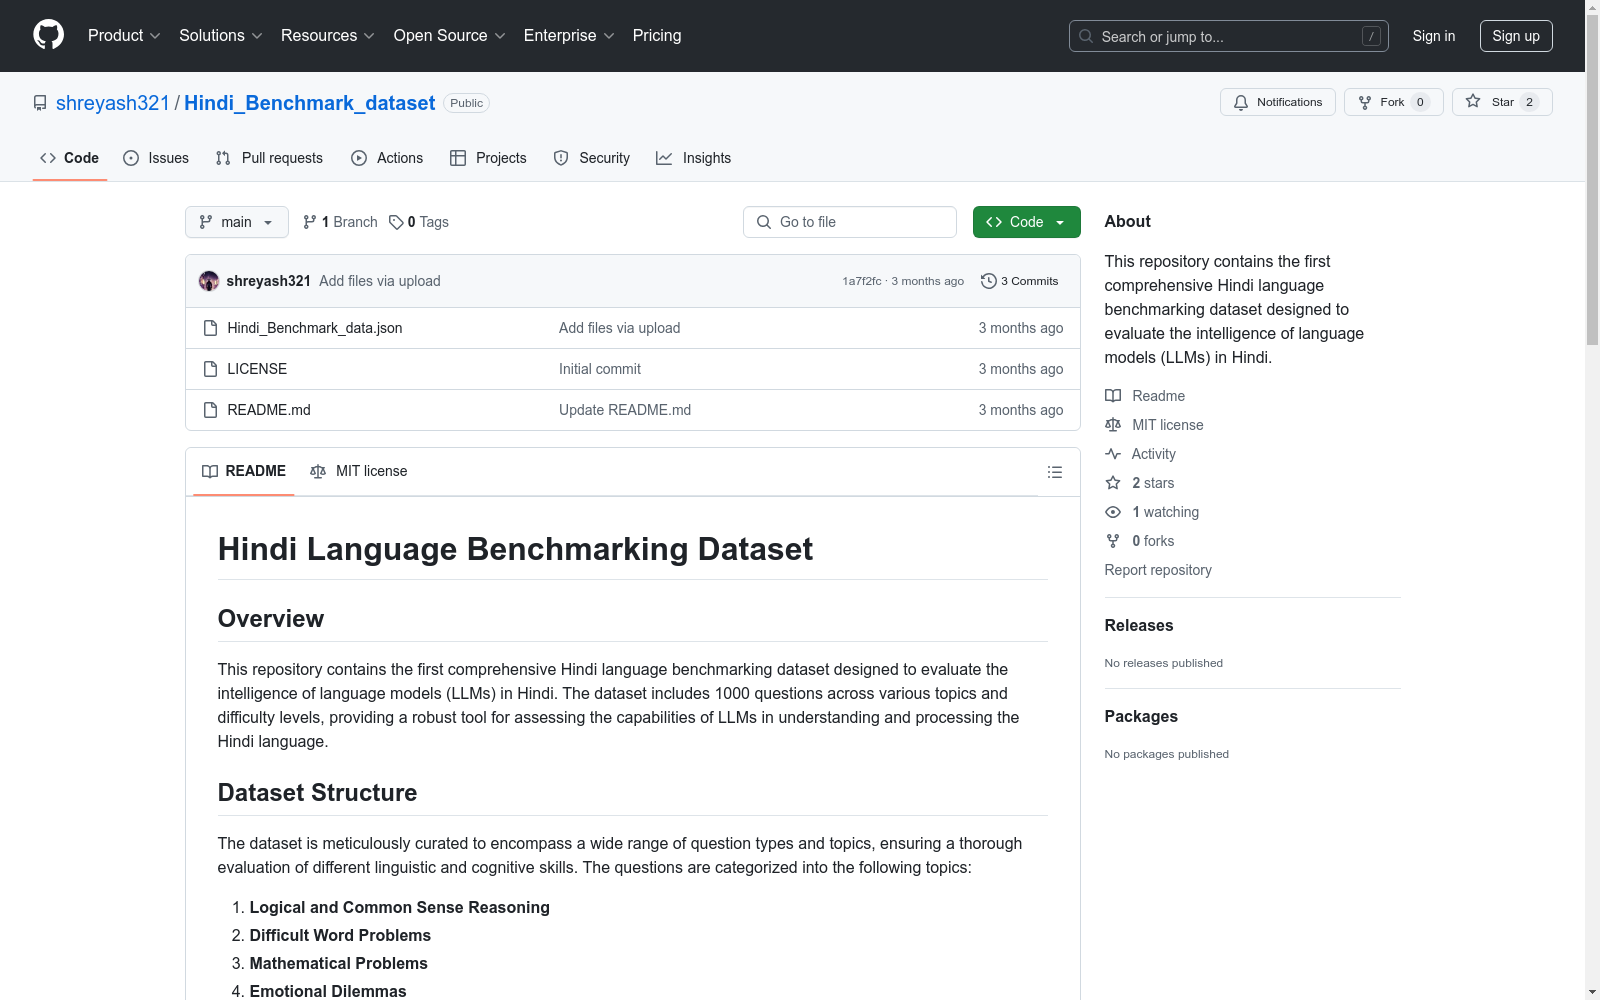Expand the green Code dropdown button

coord(1027,222)
